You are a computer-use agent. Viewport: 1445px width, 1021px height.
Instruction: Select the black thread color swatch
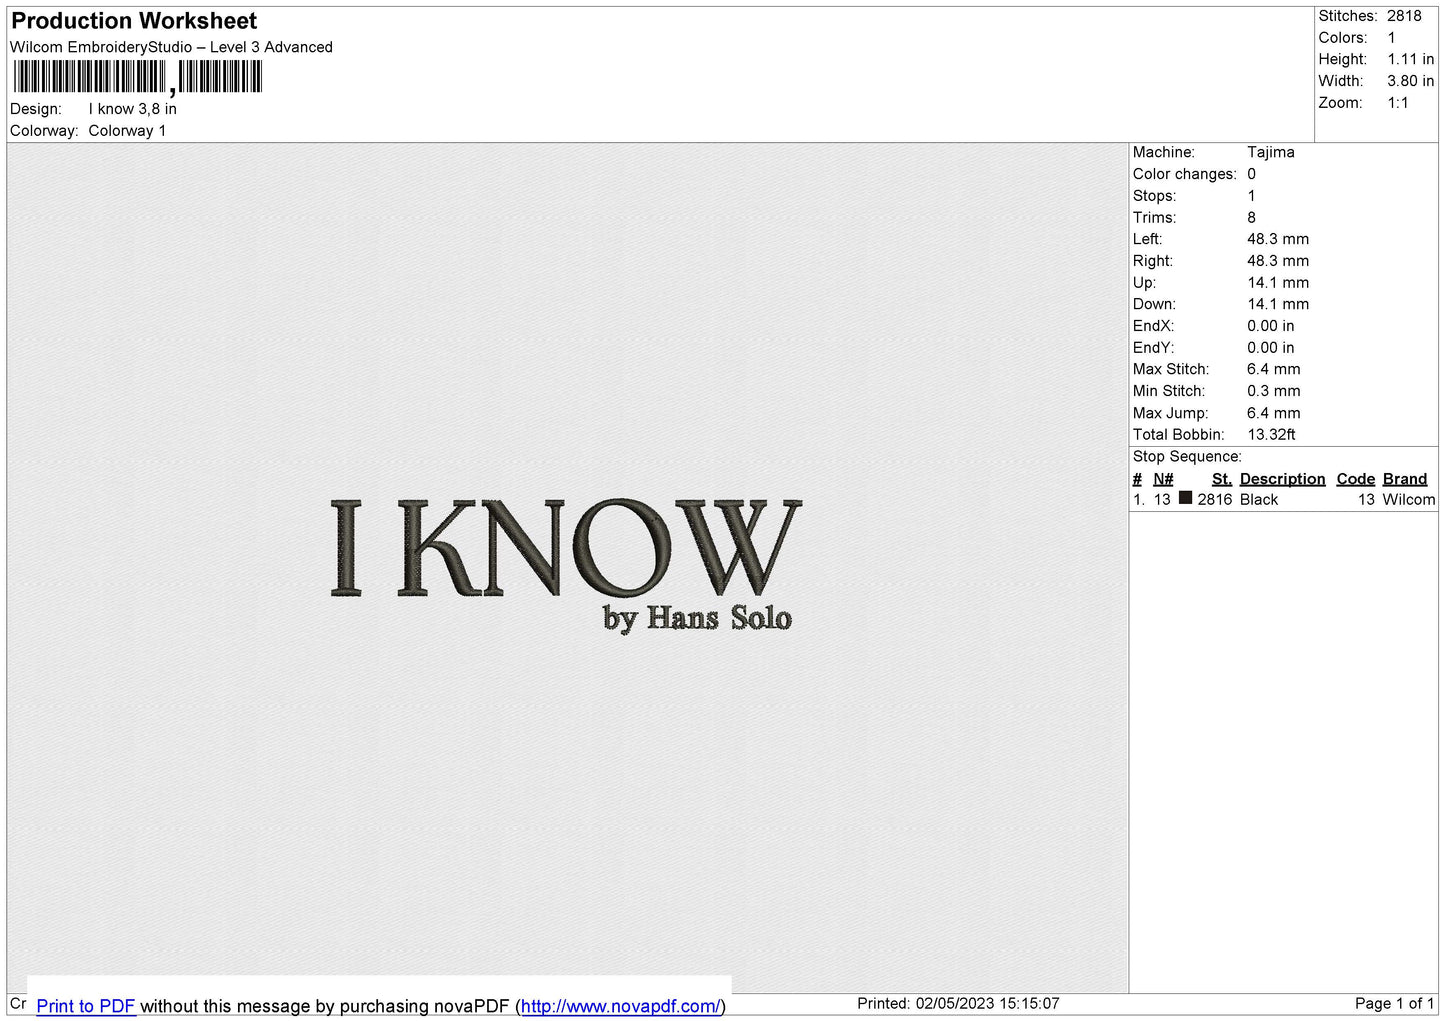[1185, 498]
